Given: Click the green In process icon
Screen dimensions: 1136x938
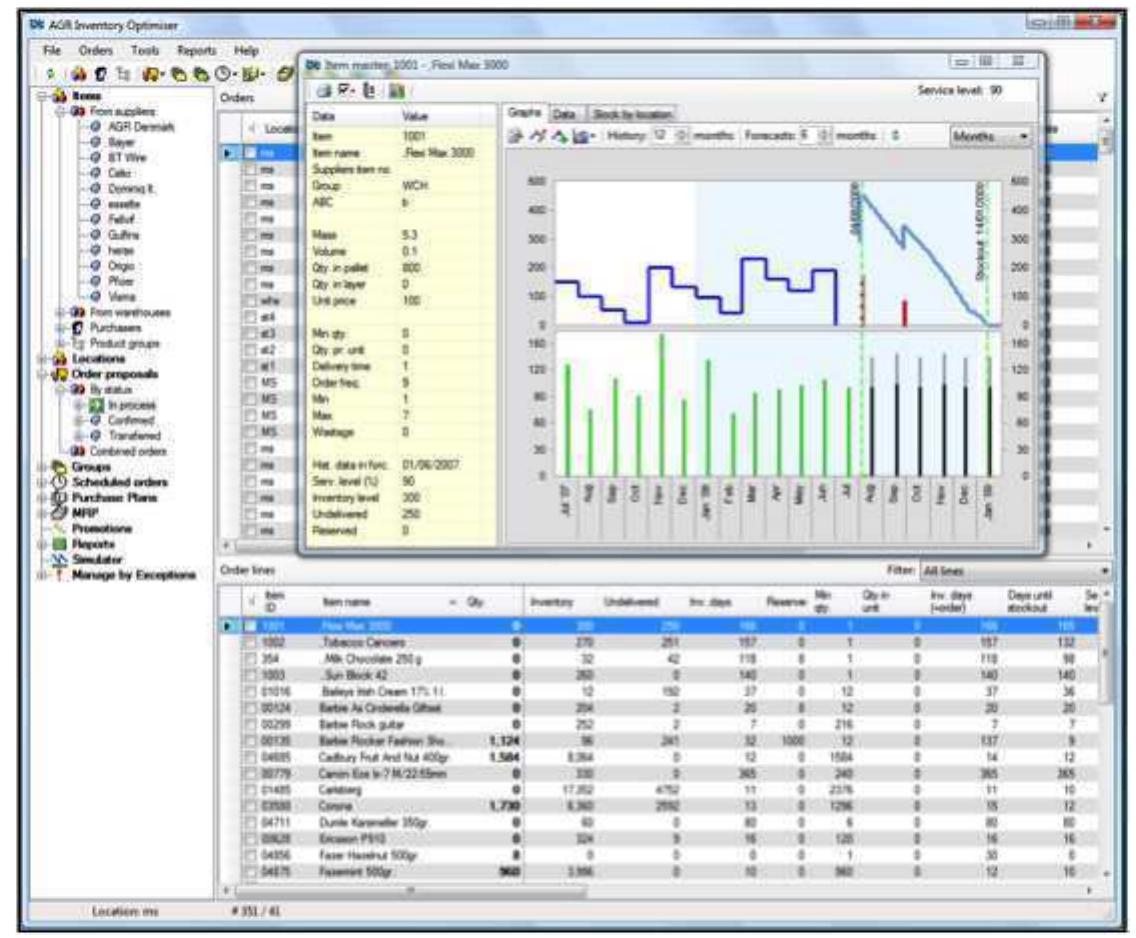Looking at the screenshot, I should (96, 405).
